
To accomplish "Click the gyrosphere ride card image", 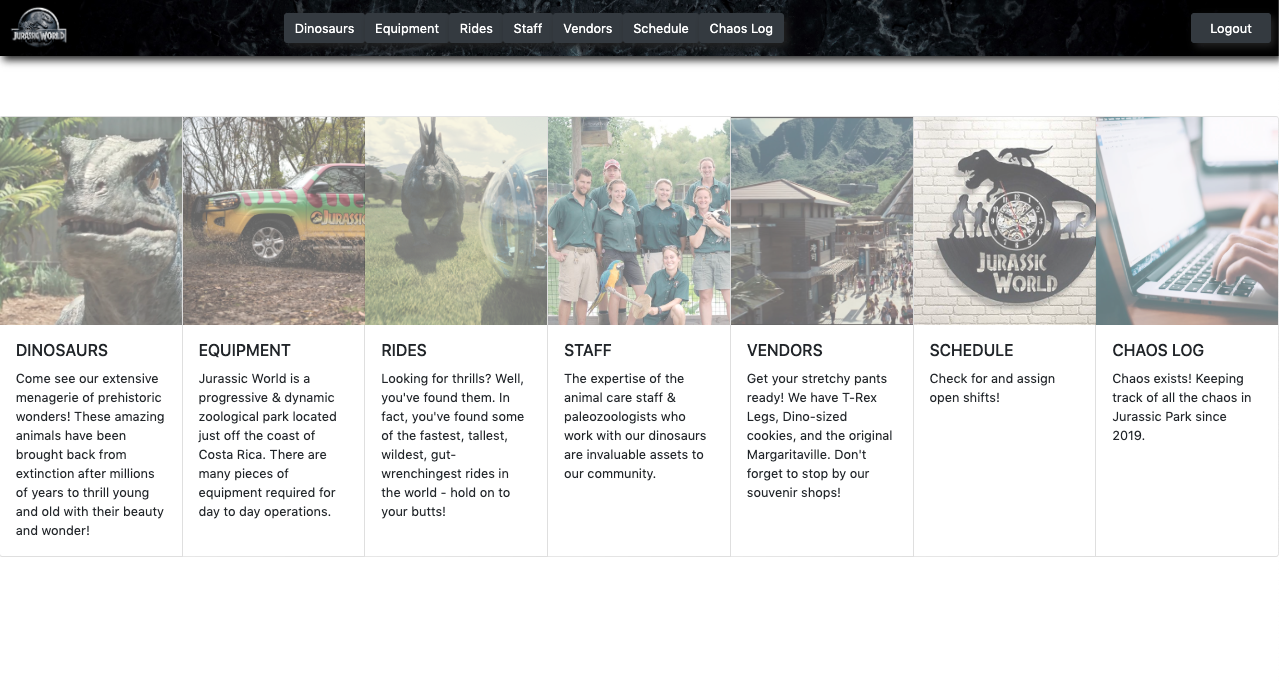I will 456,221.
